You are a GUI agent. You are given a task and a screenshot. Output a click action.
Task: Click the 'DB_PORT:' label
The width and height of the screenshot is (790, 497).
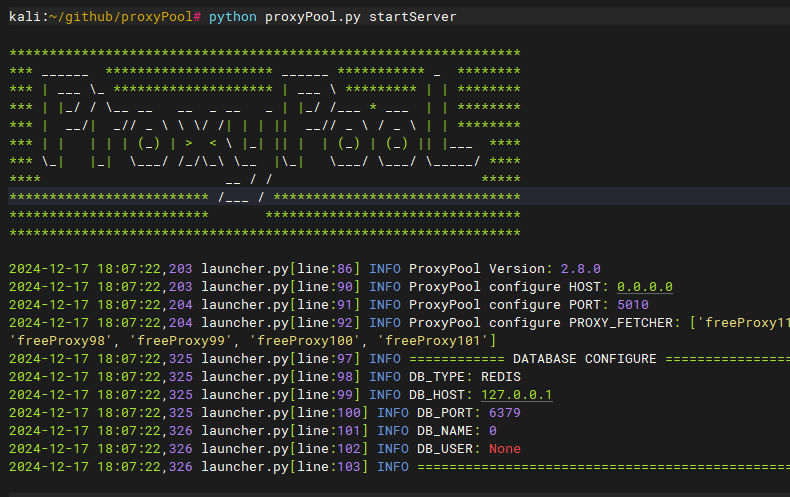[x=448, y=413]
